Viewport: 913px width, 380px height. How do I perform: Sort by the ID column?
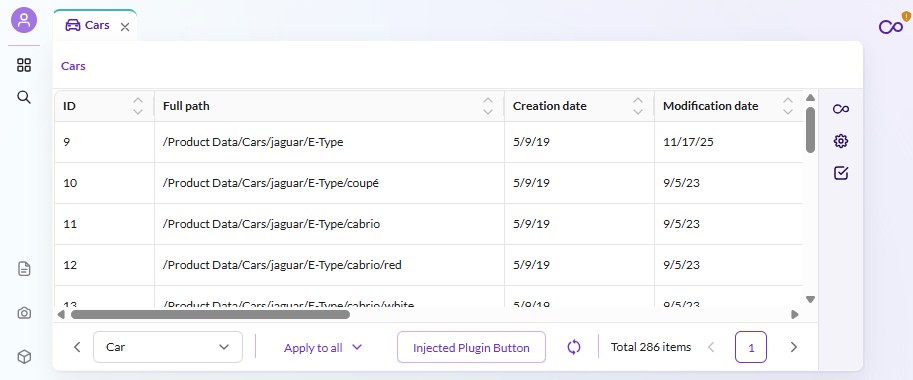coord(138,106)
